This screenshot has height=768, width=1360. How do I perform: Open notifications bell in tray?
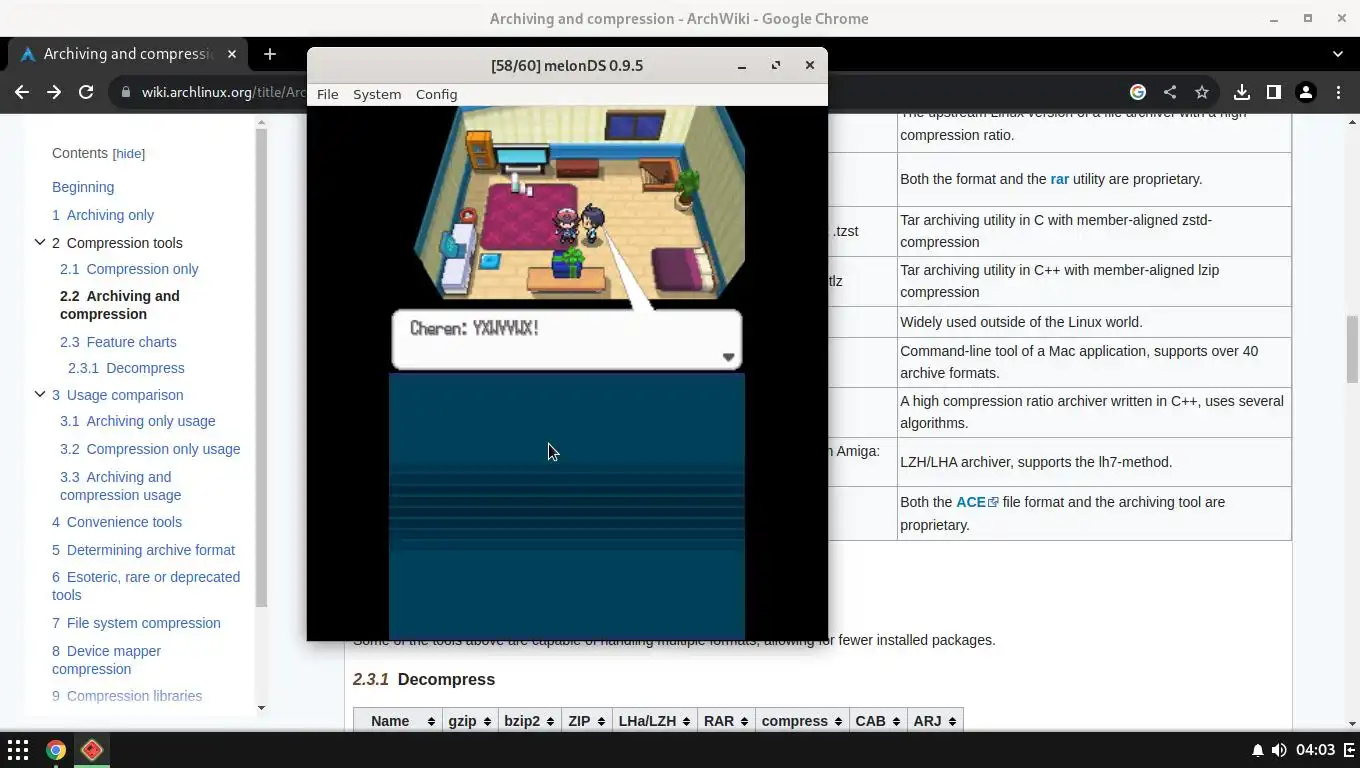click(1257, 750)
